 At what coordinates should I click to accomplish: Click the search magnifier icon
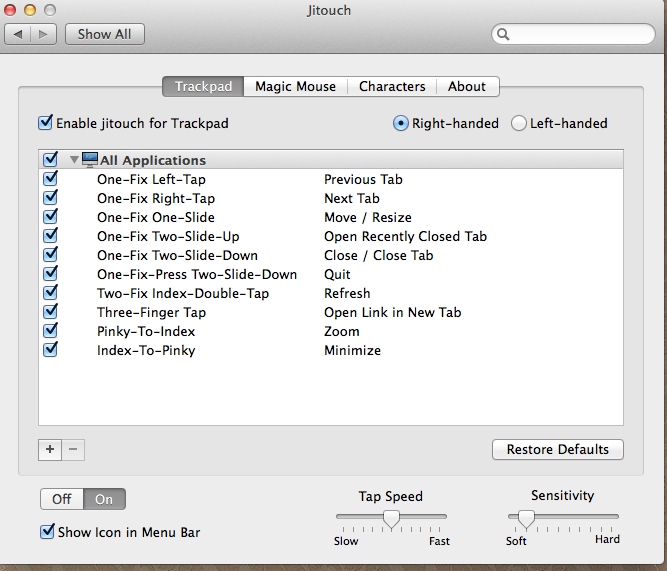click(503, 34)
